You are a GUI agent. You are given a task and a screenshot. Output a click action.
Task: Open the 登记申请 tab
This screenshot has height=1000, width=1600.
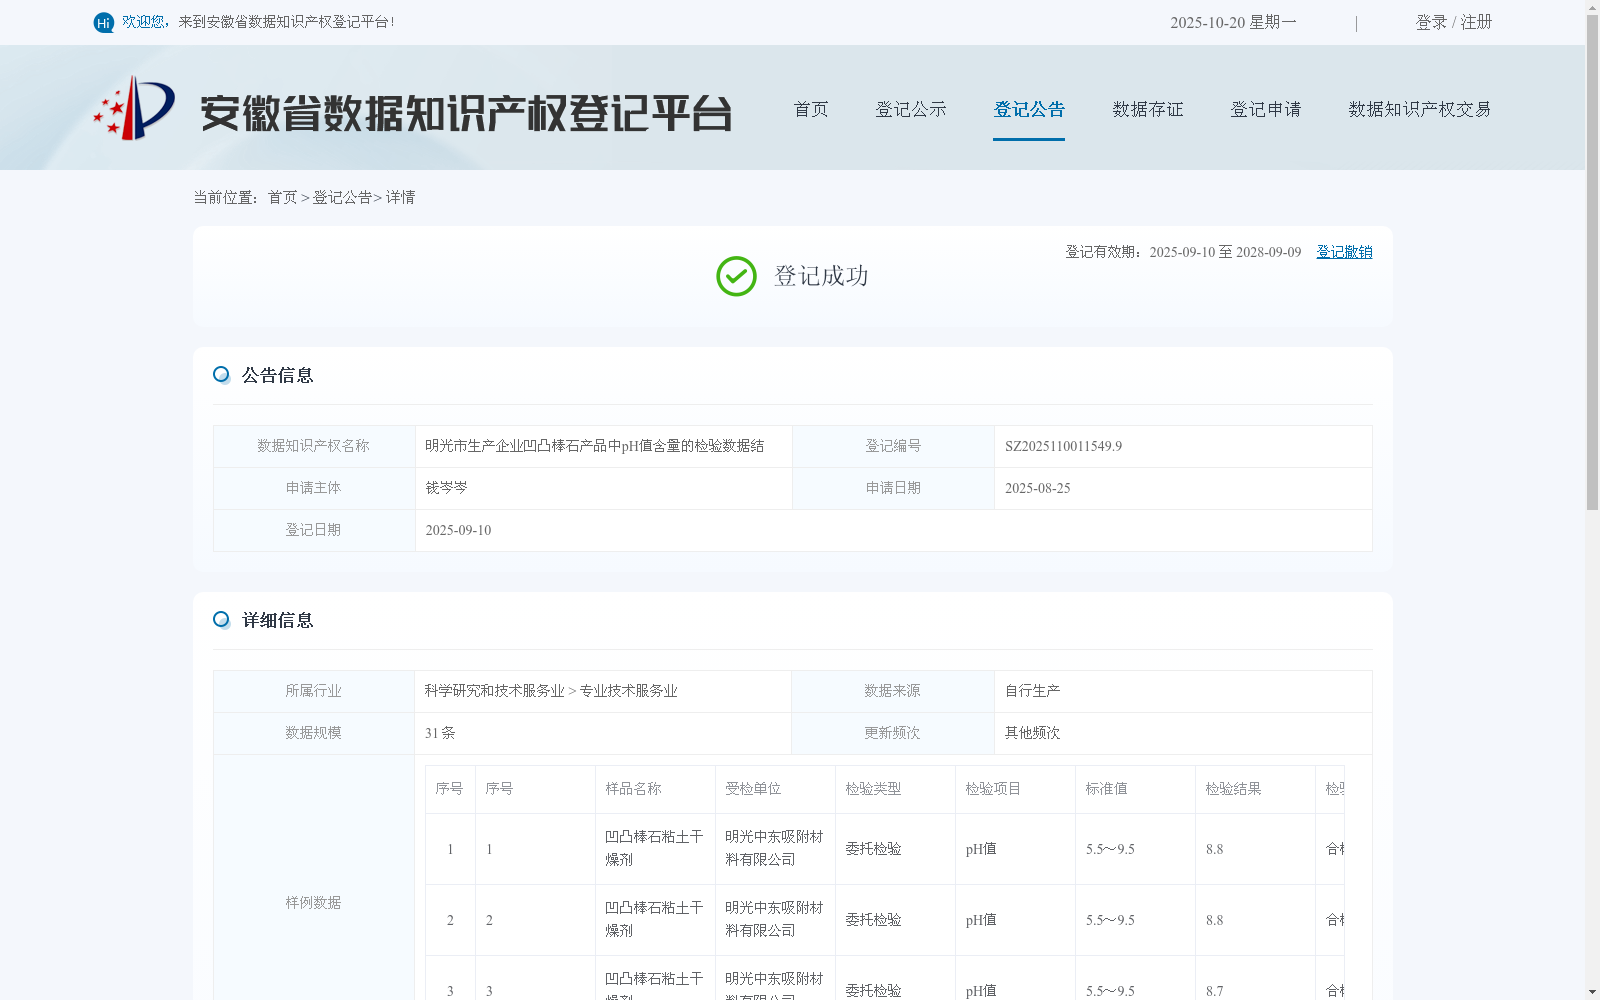1266,109
